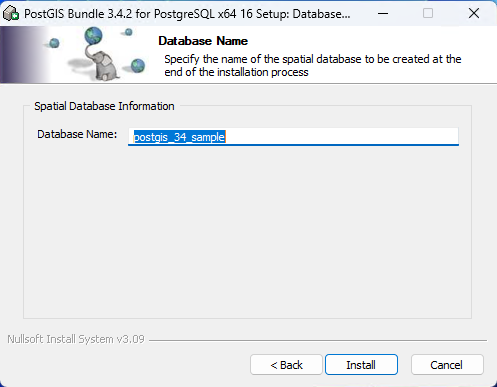The width and height of the screenshot is (497, 387).
Task: Click the grayed-out maximize button
Action: click(x=428, y=14)
